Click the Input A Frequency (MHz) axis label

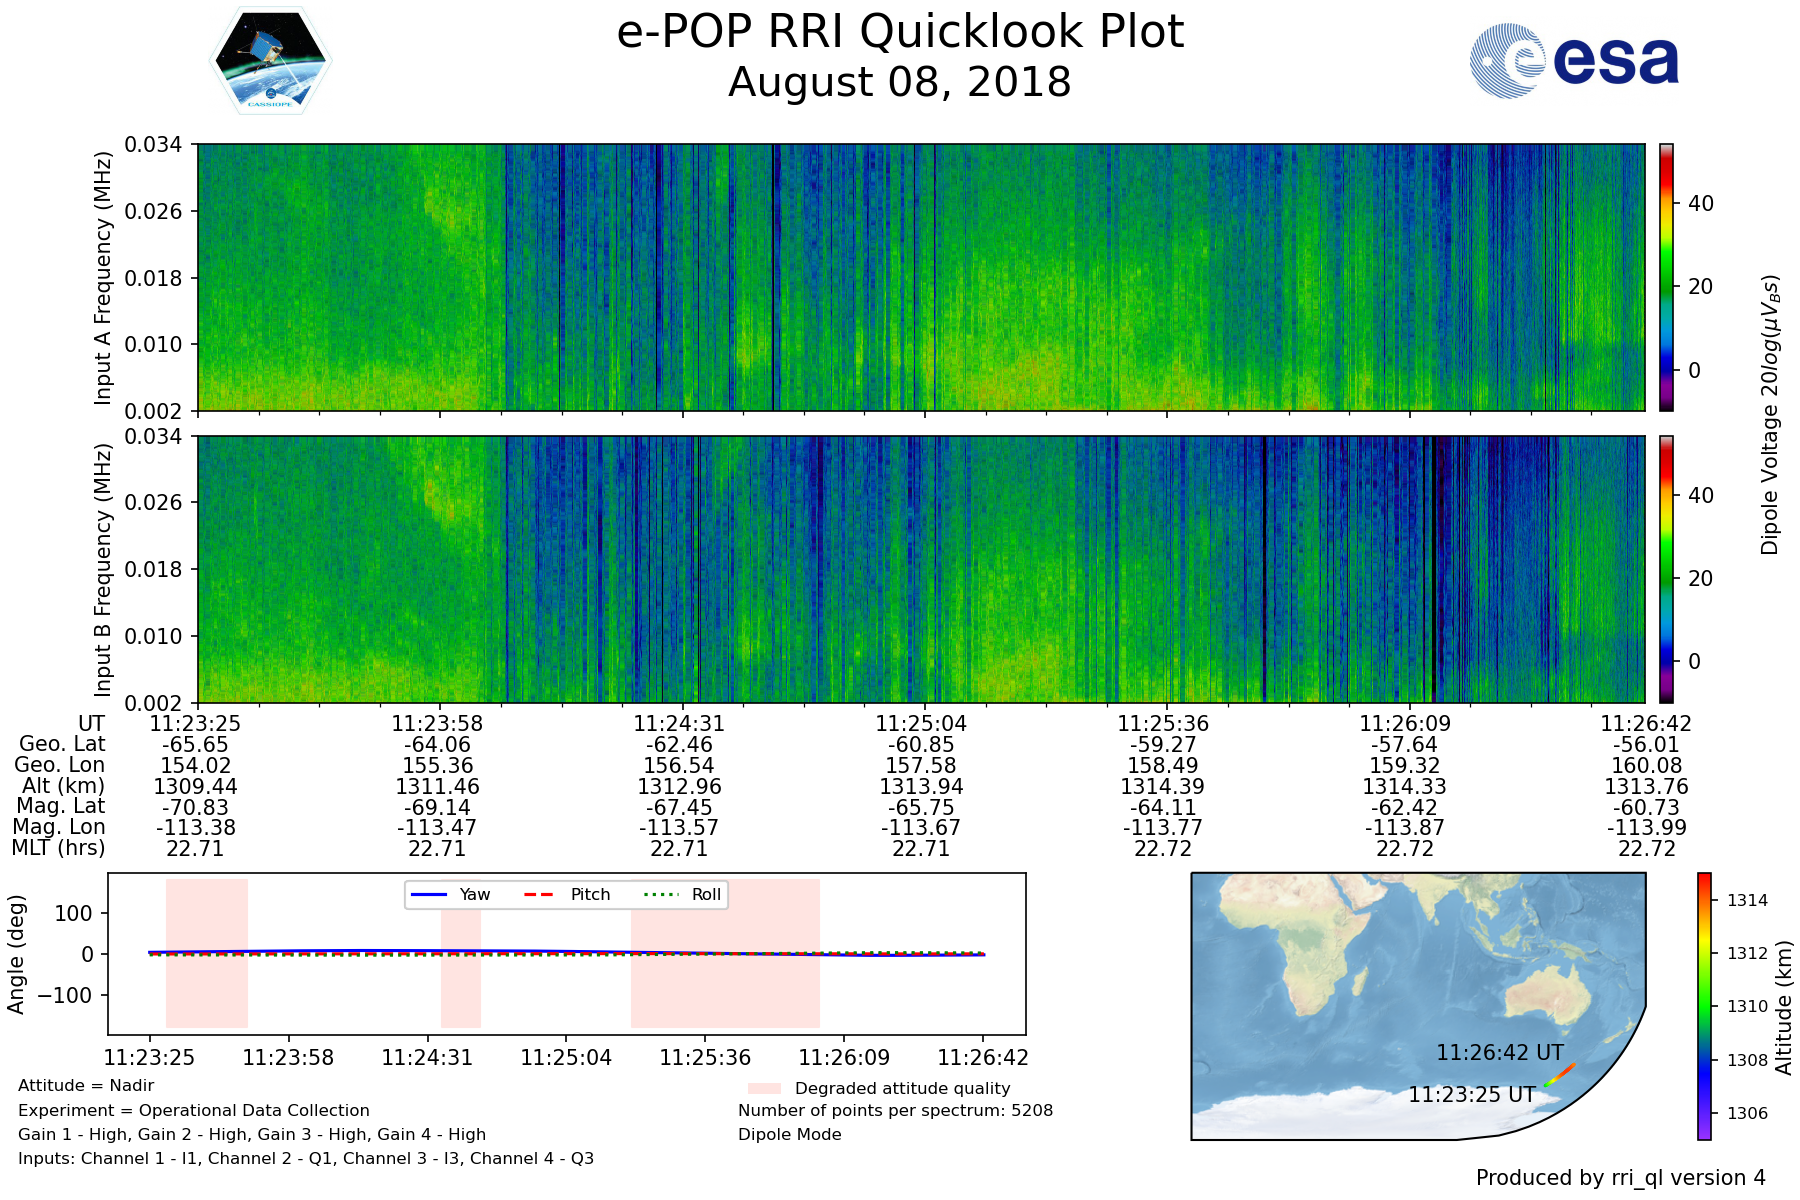coord(103,278)
